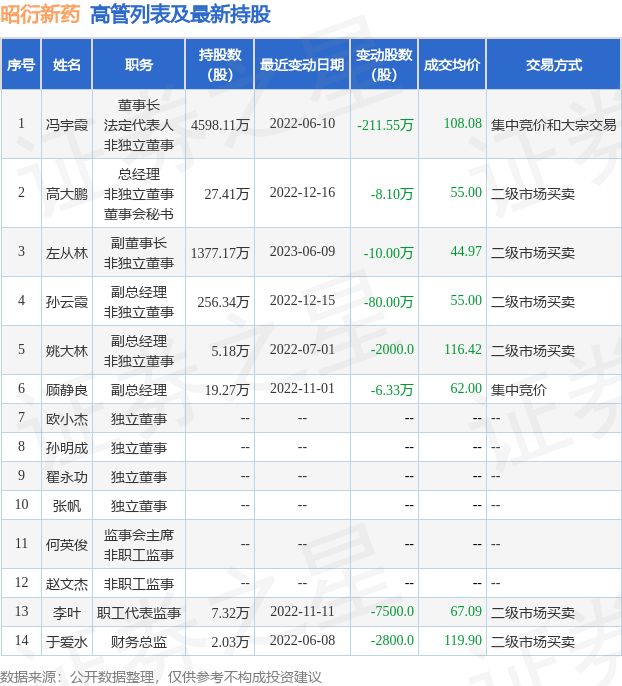622x686 pixels.
Task: Click the date 2023-06-09 cell
Action: click(x=302, y=253)
